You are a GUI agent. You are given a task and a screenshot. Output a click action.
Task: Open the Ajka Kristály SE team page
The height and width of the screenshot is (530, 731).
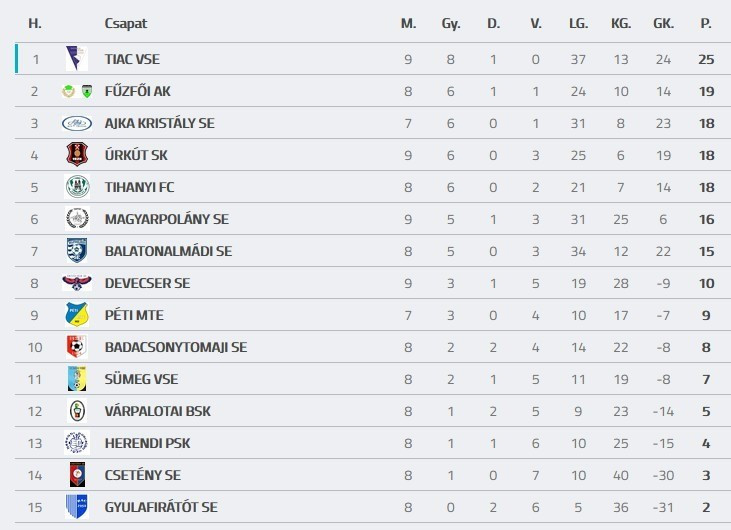[159, 123]
